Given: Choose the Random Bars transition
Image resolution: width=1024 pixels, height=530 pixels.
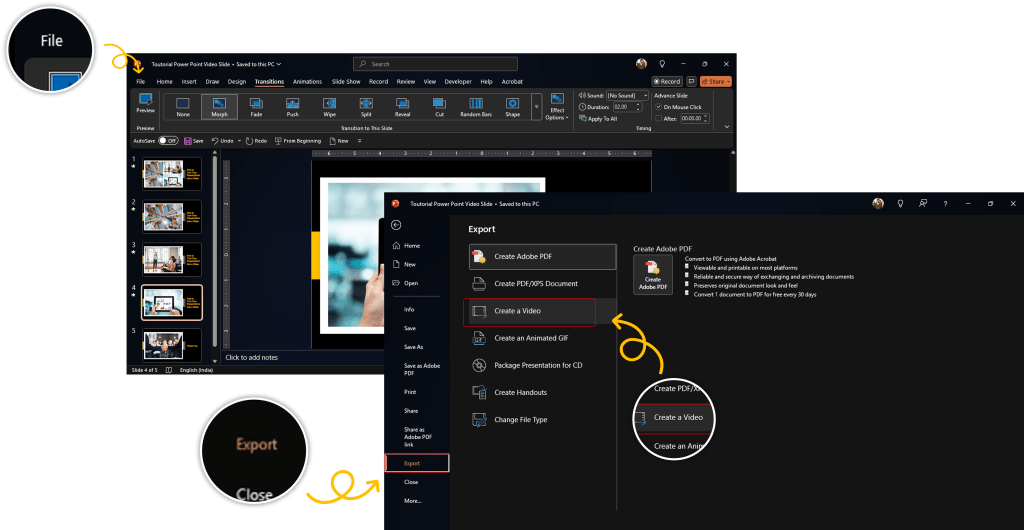Looking at the screenshot, I should click(476, 106).
